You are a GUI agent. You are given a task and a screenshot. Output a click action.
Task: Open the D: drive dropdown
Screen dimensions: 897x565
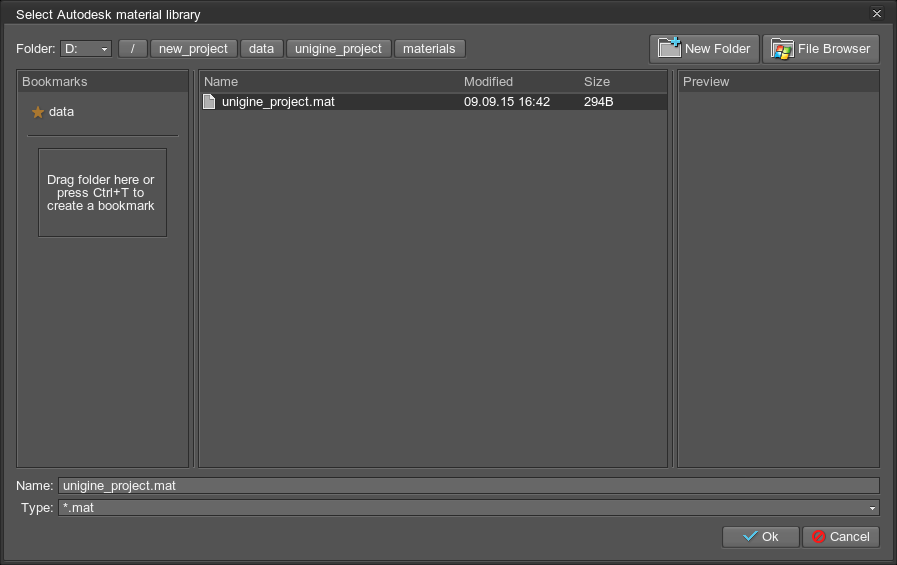point(86,49)
